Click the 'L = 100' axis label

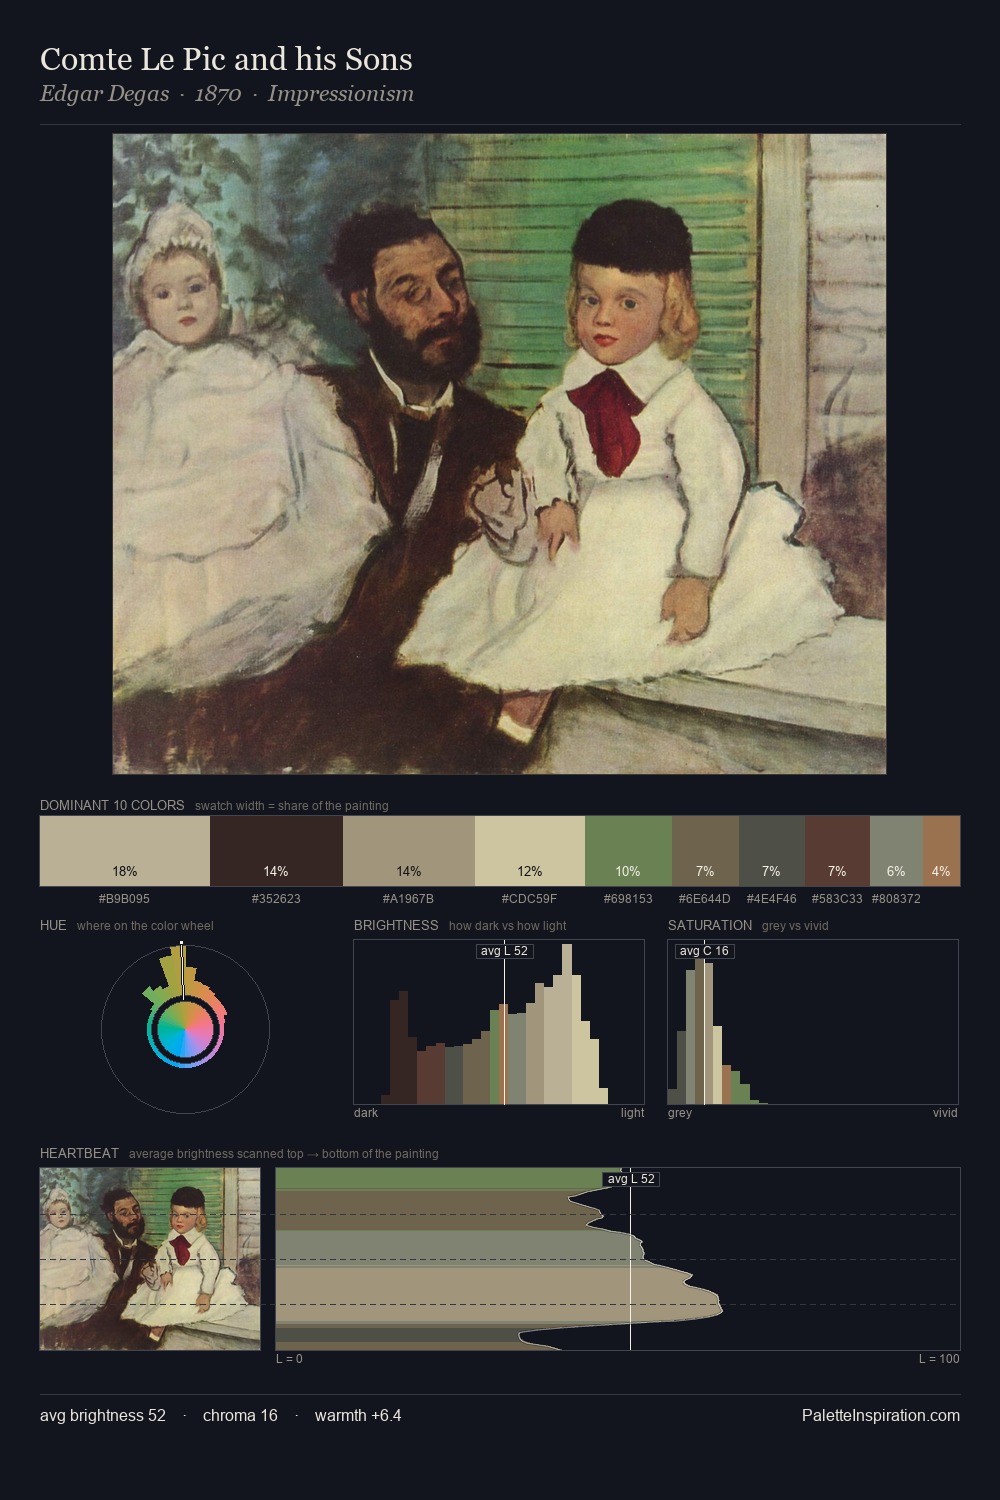(939, 1359)
